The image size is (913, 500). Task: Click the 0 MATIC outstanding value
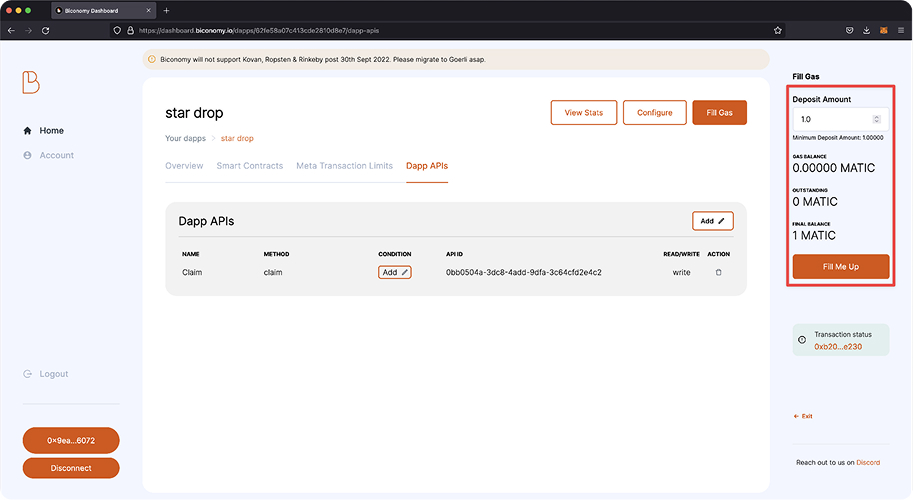pyautogui.click(x=815, y=202)
